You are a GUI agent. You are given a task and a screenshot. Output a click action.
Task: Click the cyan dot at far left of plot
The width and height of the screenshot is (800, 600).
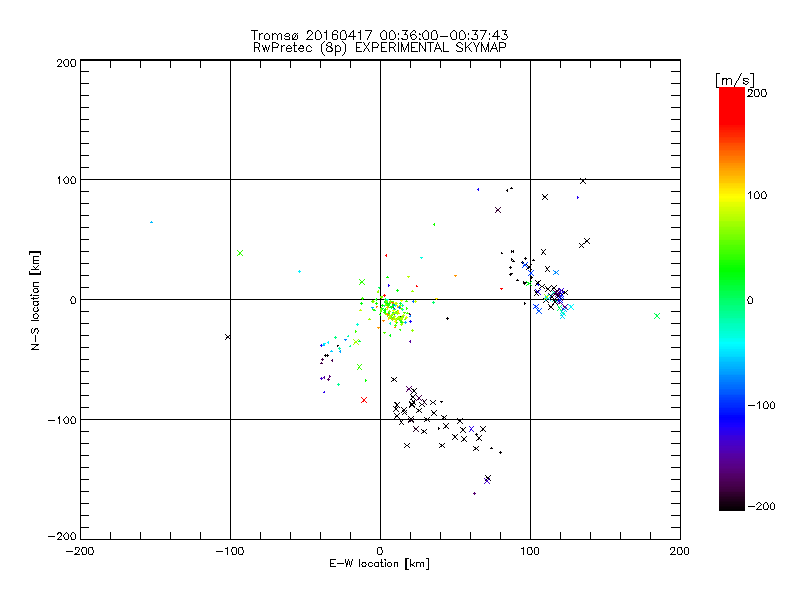tap(152, 222)
